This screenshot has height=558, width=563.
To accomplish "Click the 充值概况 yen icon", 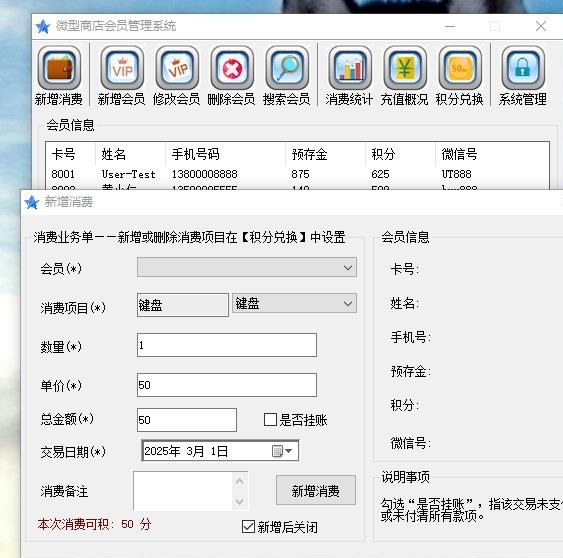I will pyautogui.click(x=405, y=68).
